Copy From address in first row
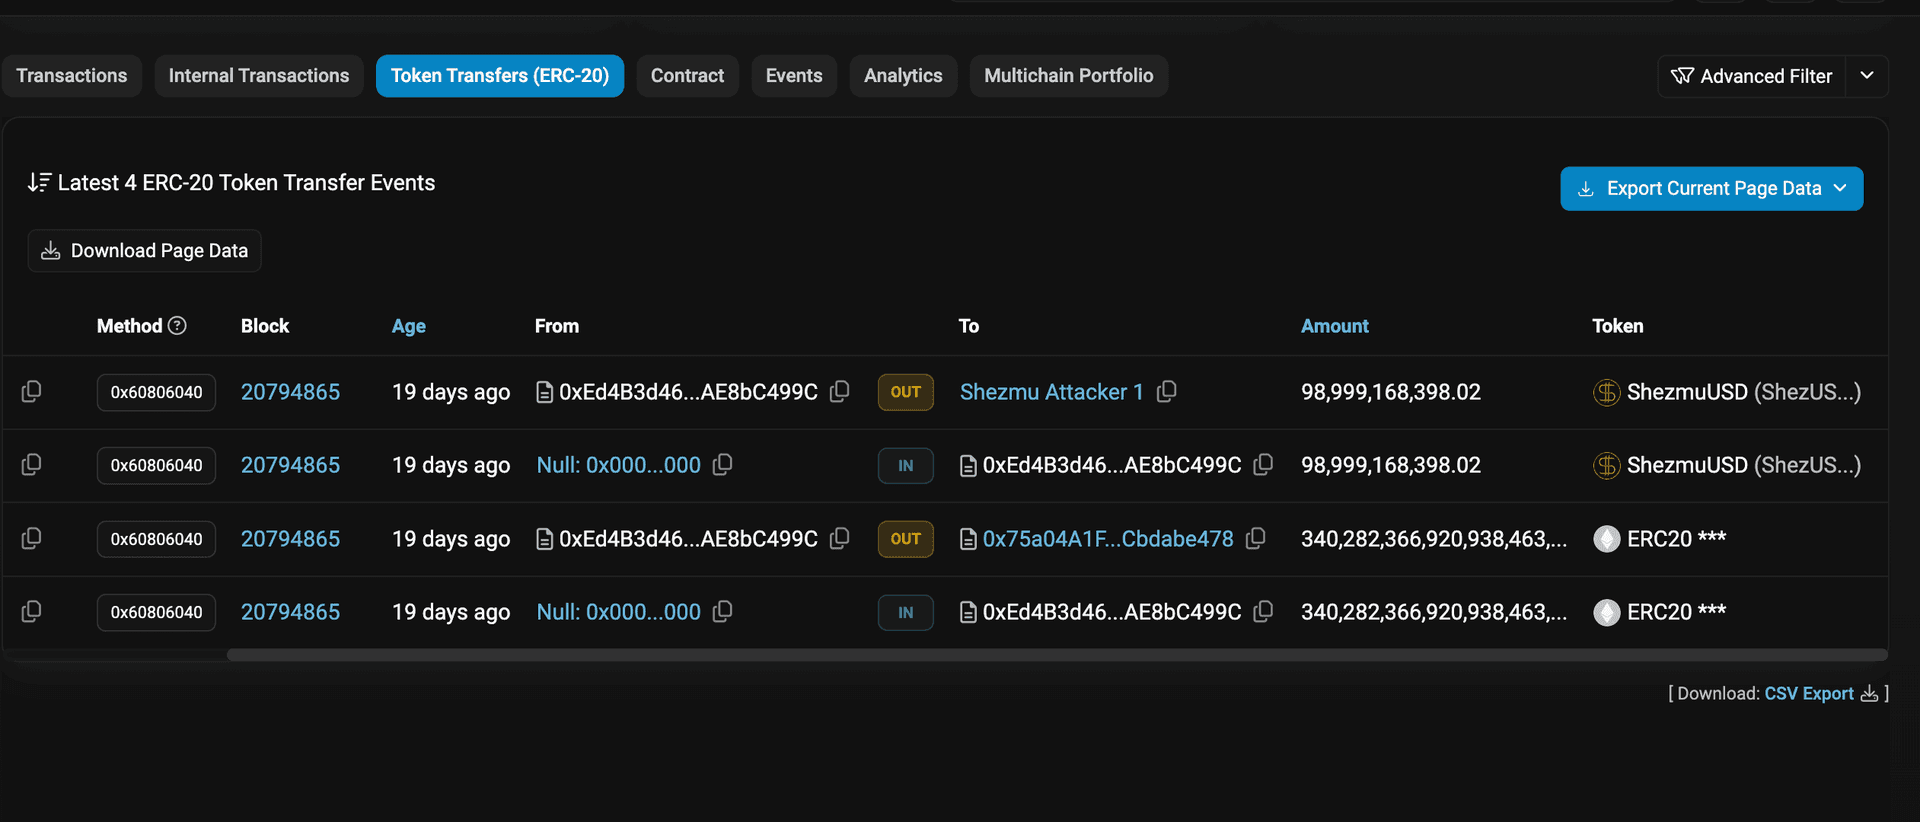 tap(839, 392)
